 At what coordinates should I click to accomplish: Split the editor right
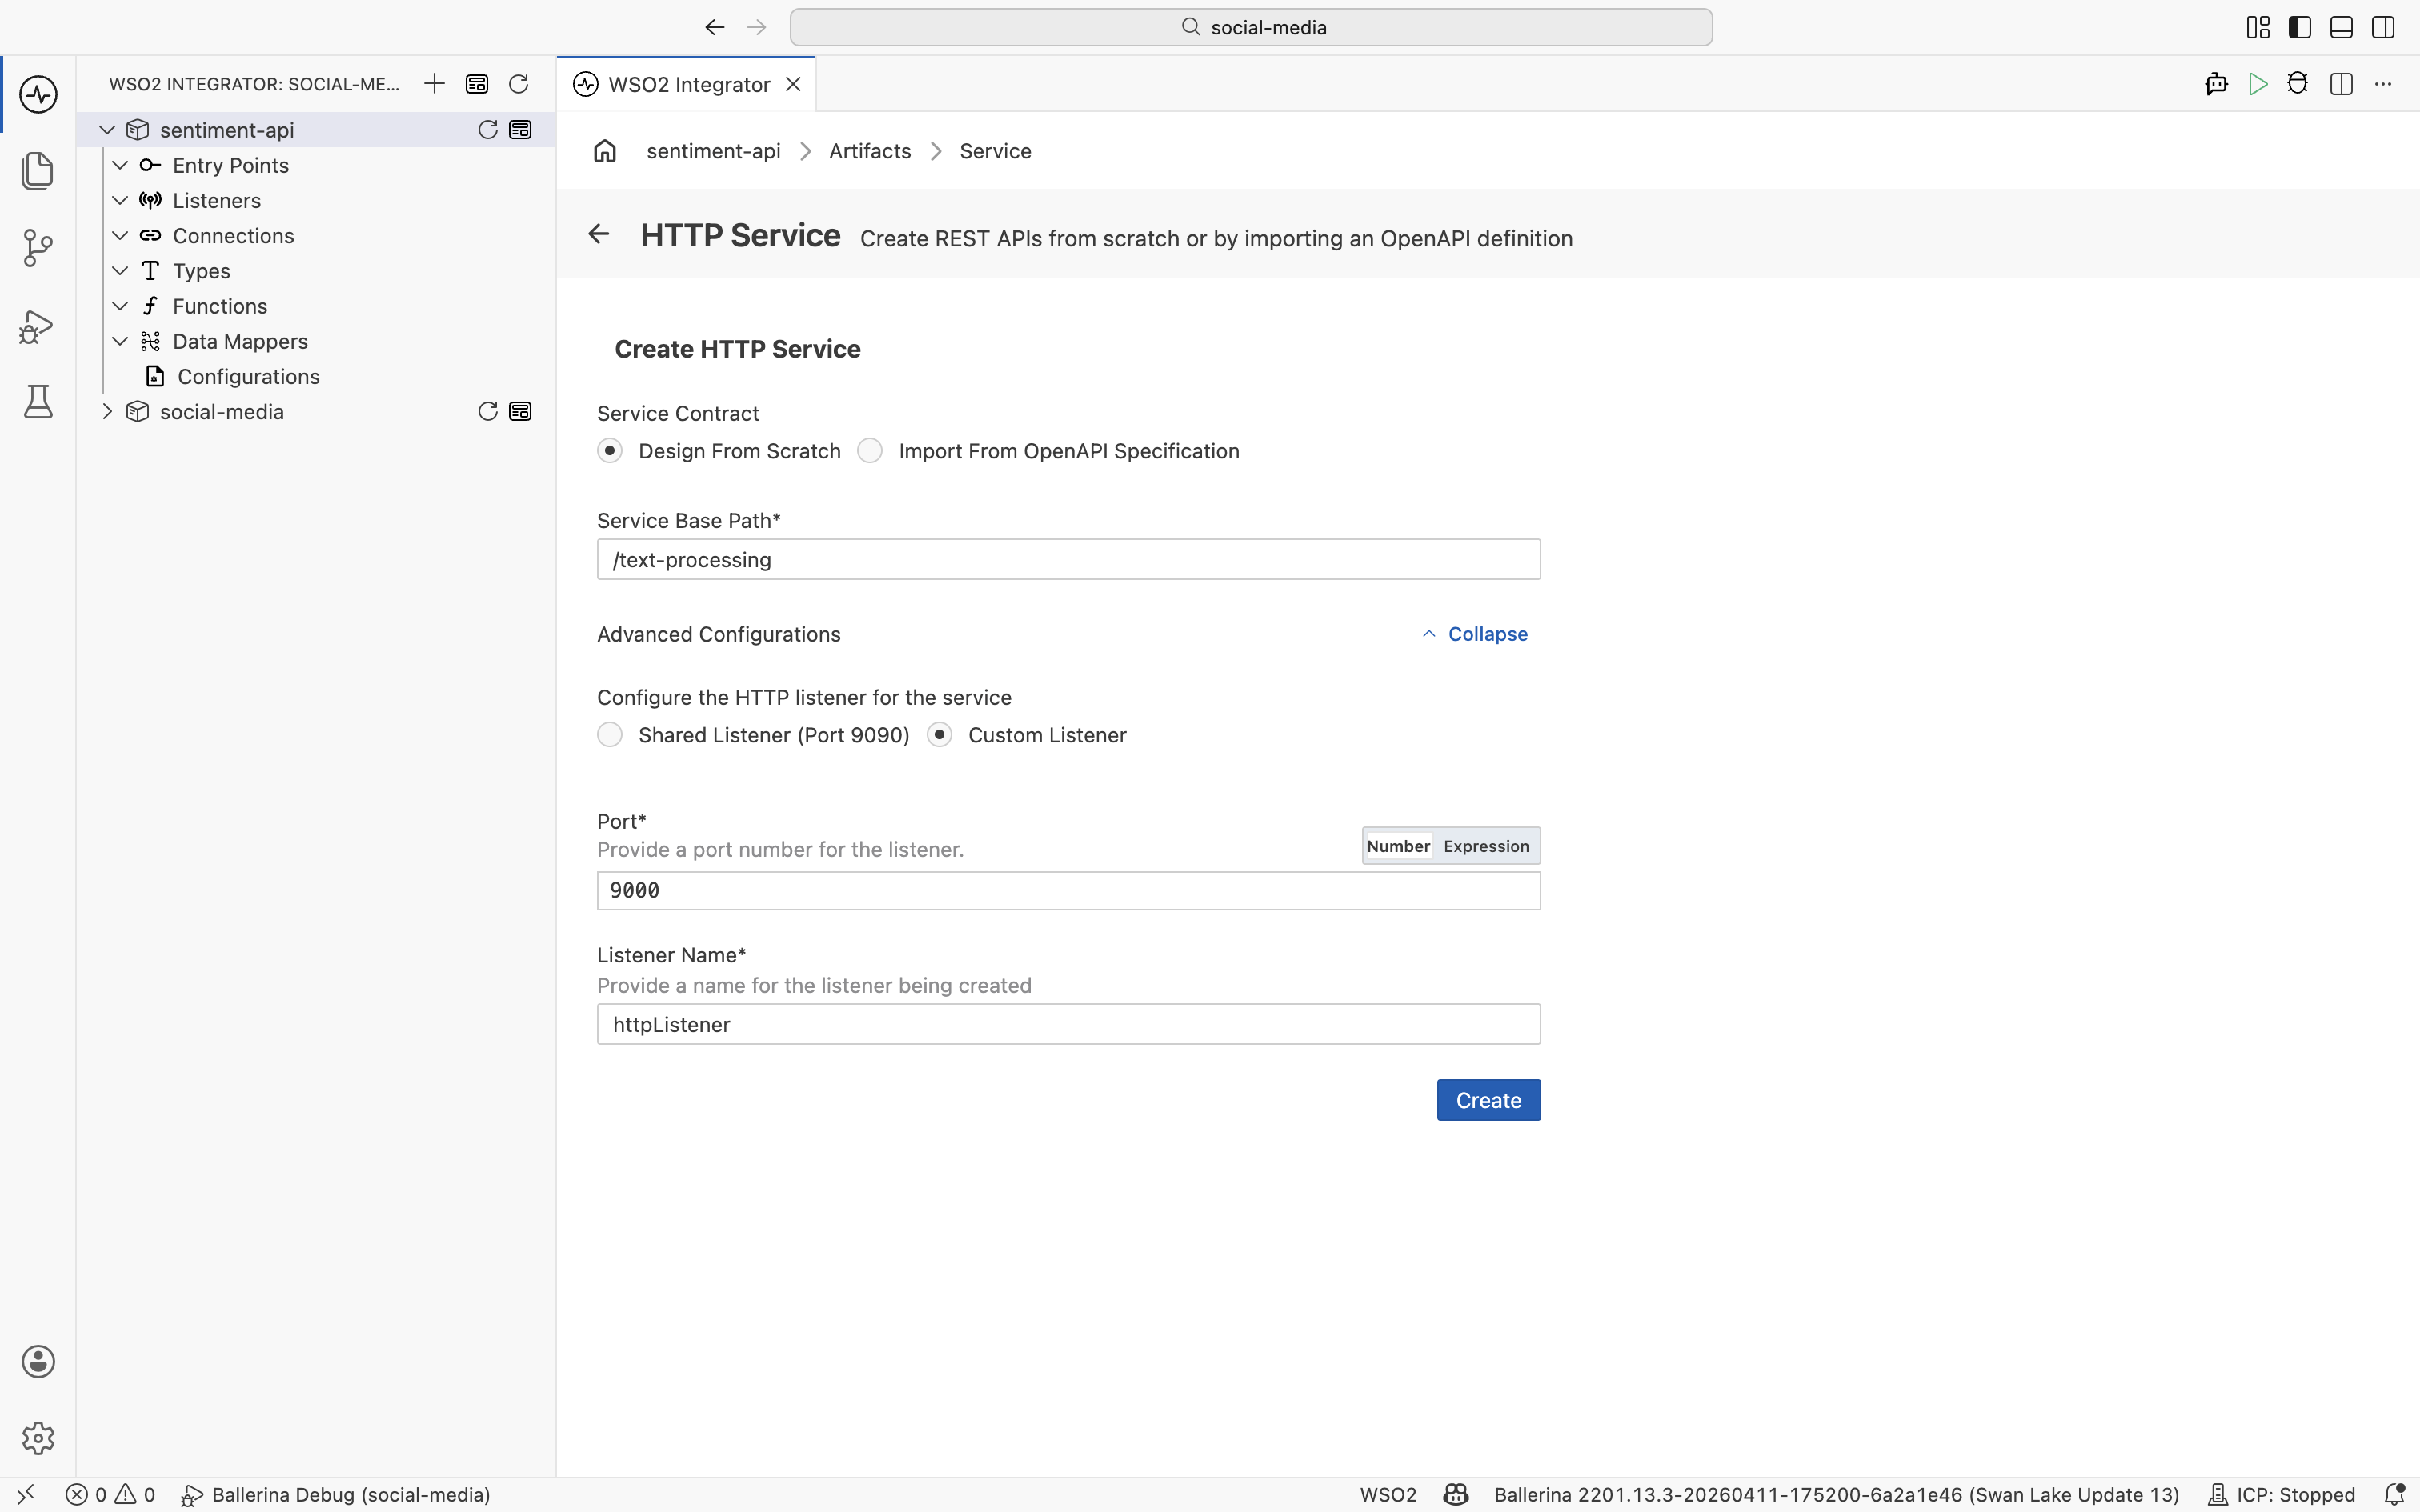tap(2341, 84)
